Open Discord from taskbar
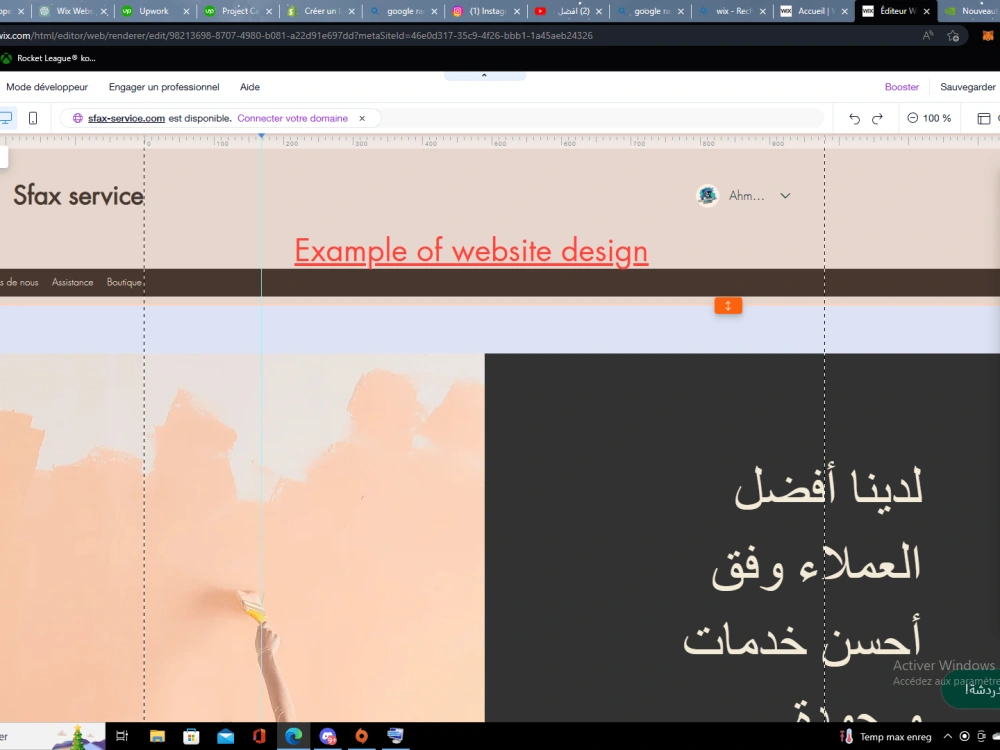The width and height of the screenshot is (1000, 750). coord(328,736)
